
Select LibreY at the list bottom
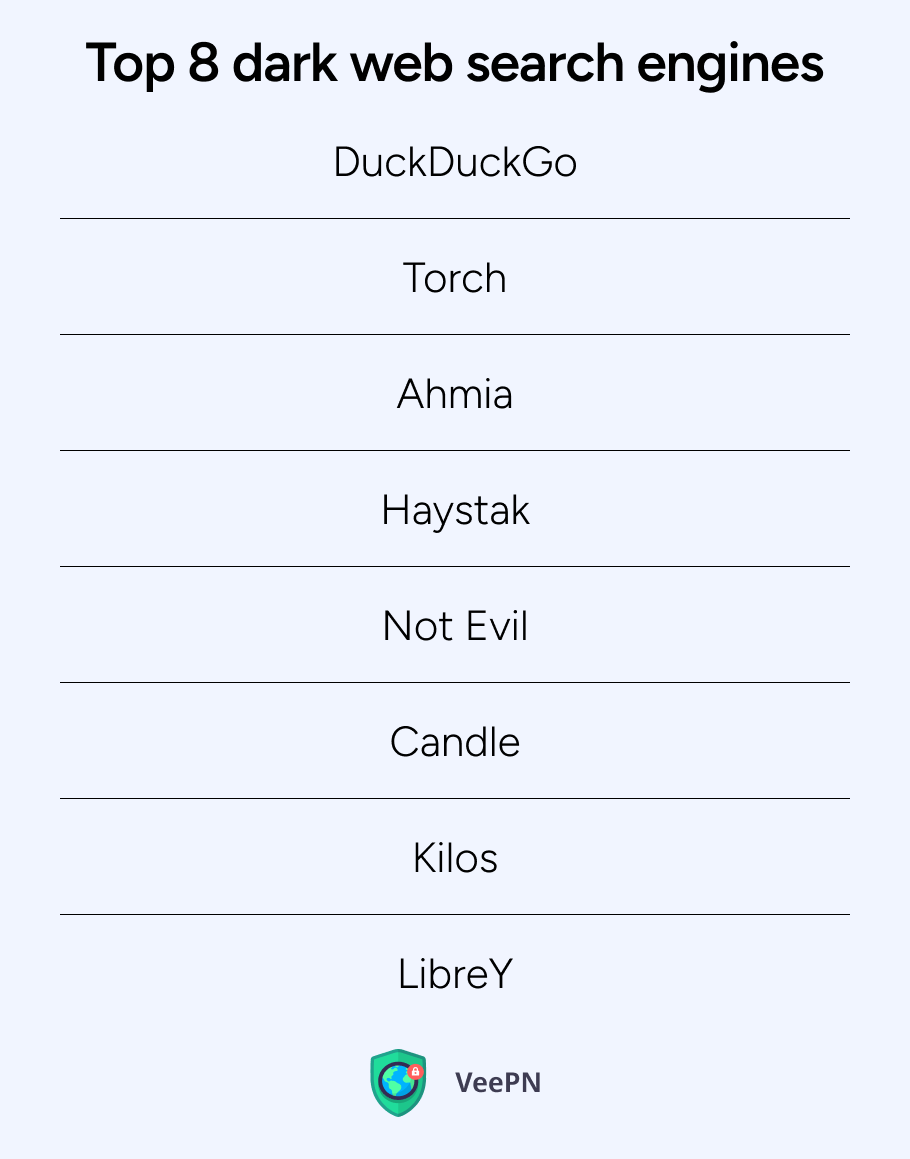pos(455,974)
